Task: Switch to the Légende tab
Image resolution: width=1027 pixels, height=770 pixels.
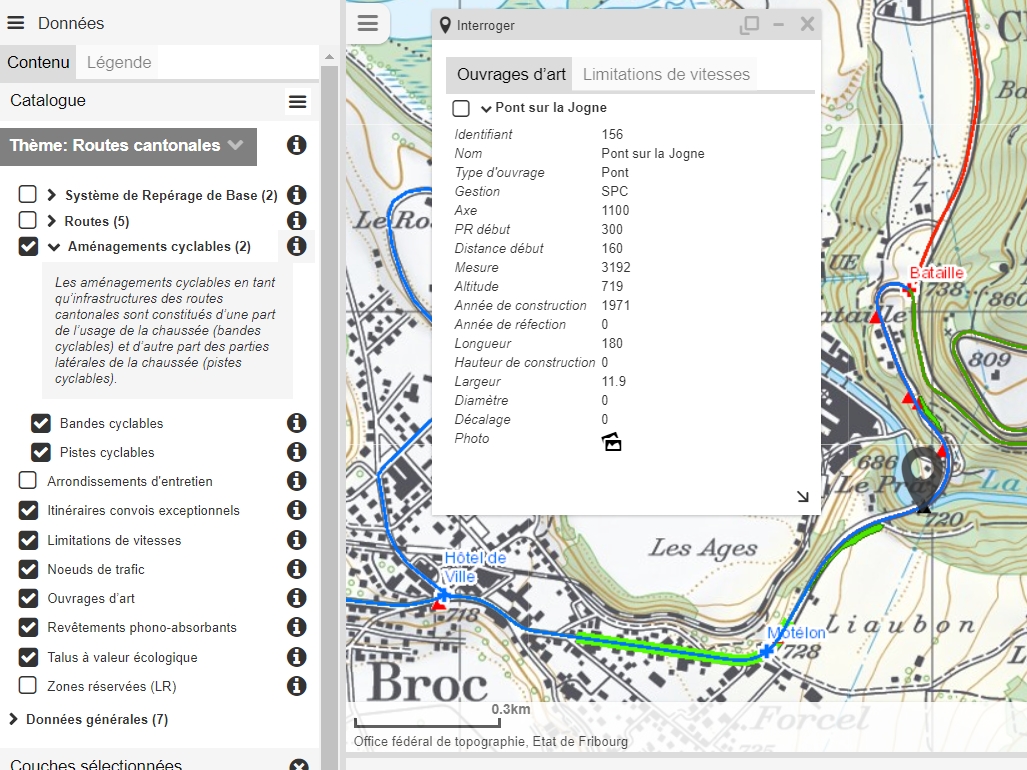Action: 119,62
